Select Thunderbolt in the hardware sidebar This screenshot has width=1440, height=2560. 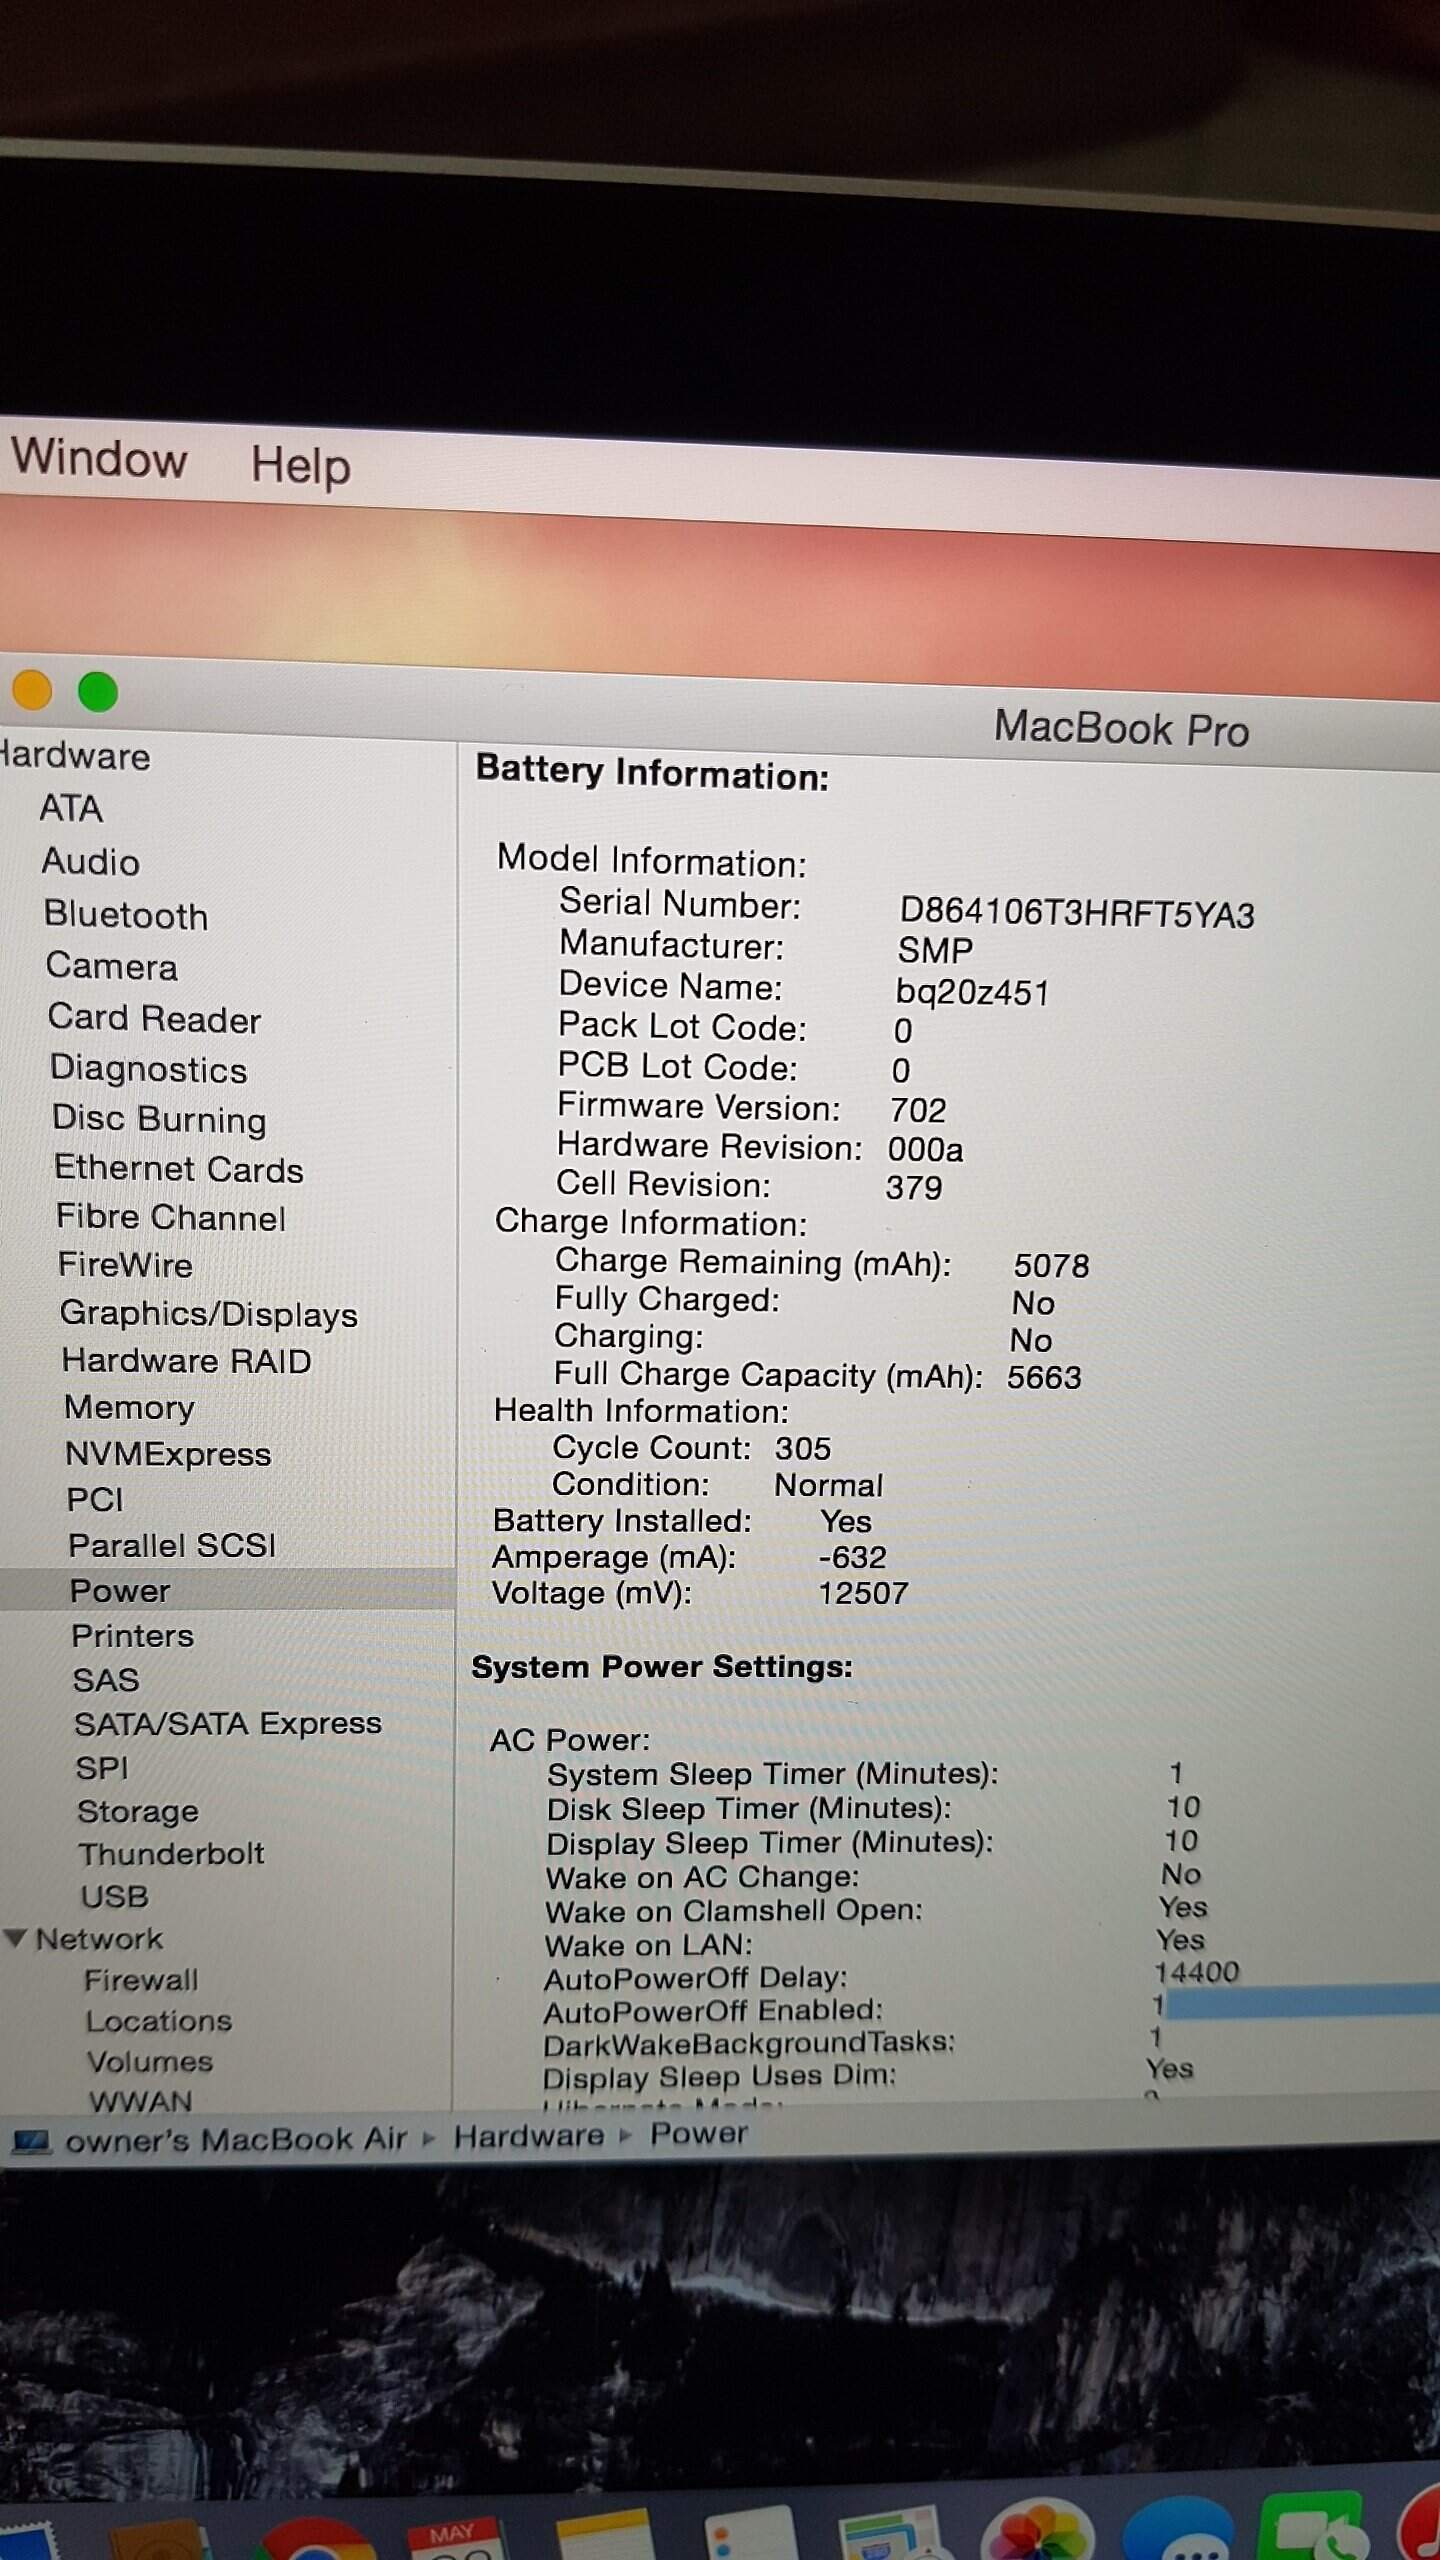[171, 1854]
